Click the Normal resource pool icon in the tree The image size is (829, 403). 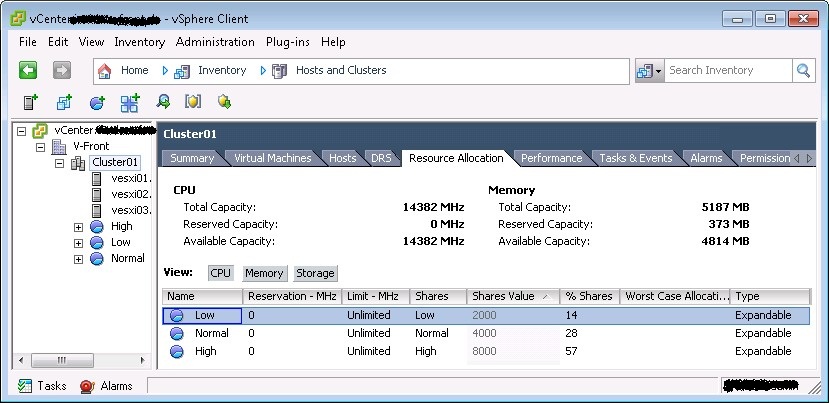(97, 259)
